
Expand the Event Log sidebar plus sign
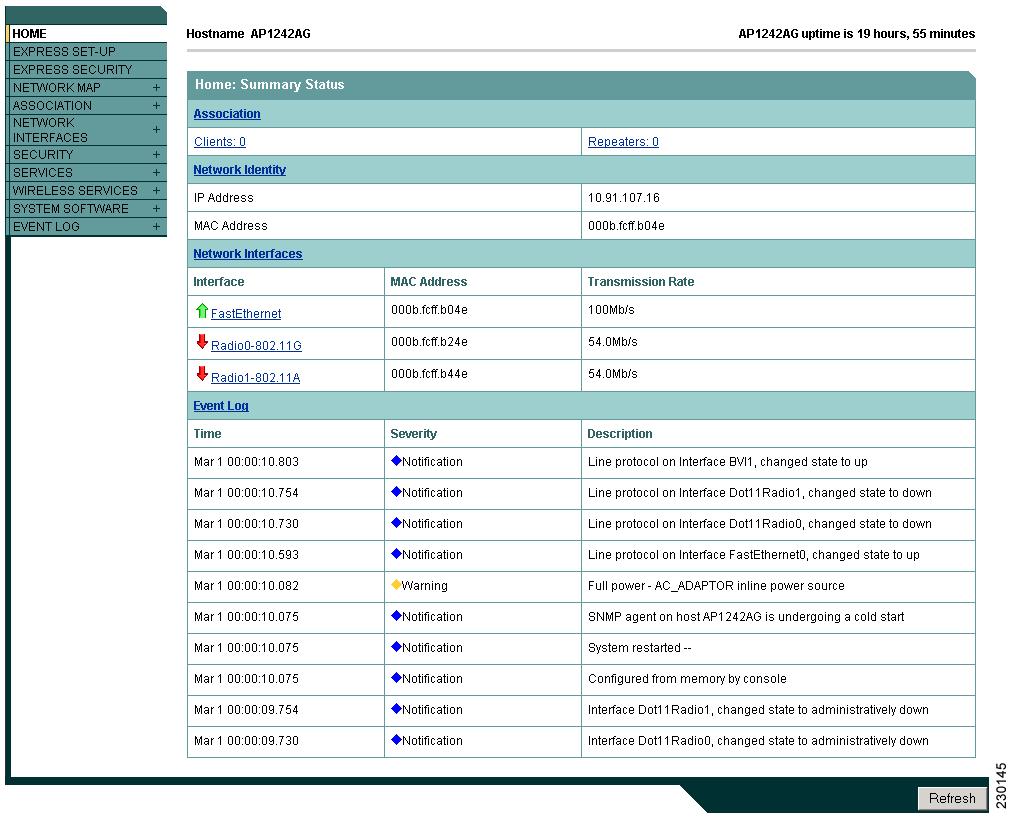[x=156, y=227]
